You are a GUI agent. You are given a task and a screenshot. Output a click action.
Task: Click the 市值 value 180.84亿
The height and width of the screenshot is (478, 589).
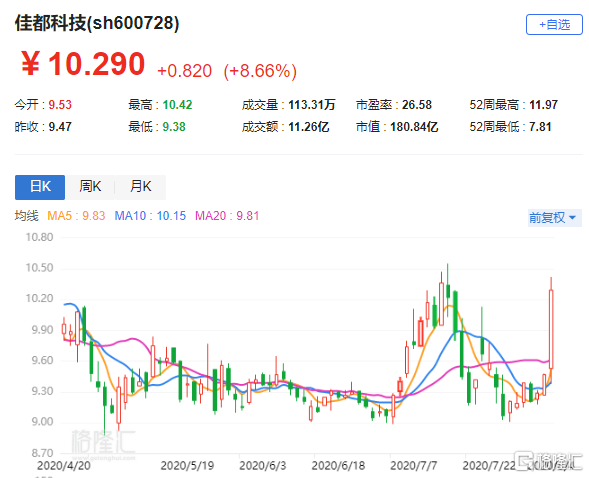[x=414, y=127]
